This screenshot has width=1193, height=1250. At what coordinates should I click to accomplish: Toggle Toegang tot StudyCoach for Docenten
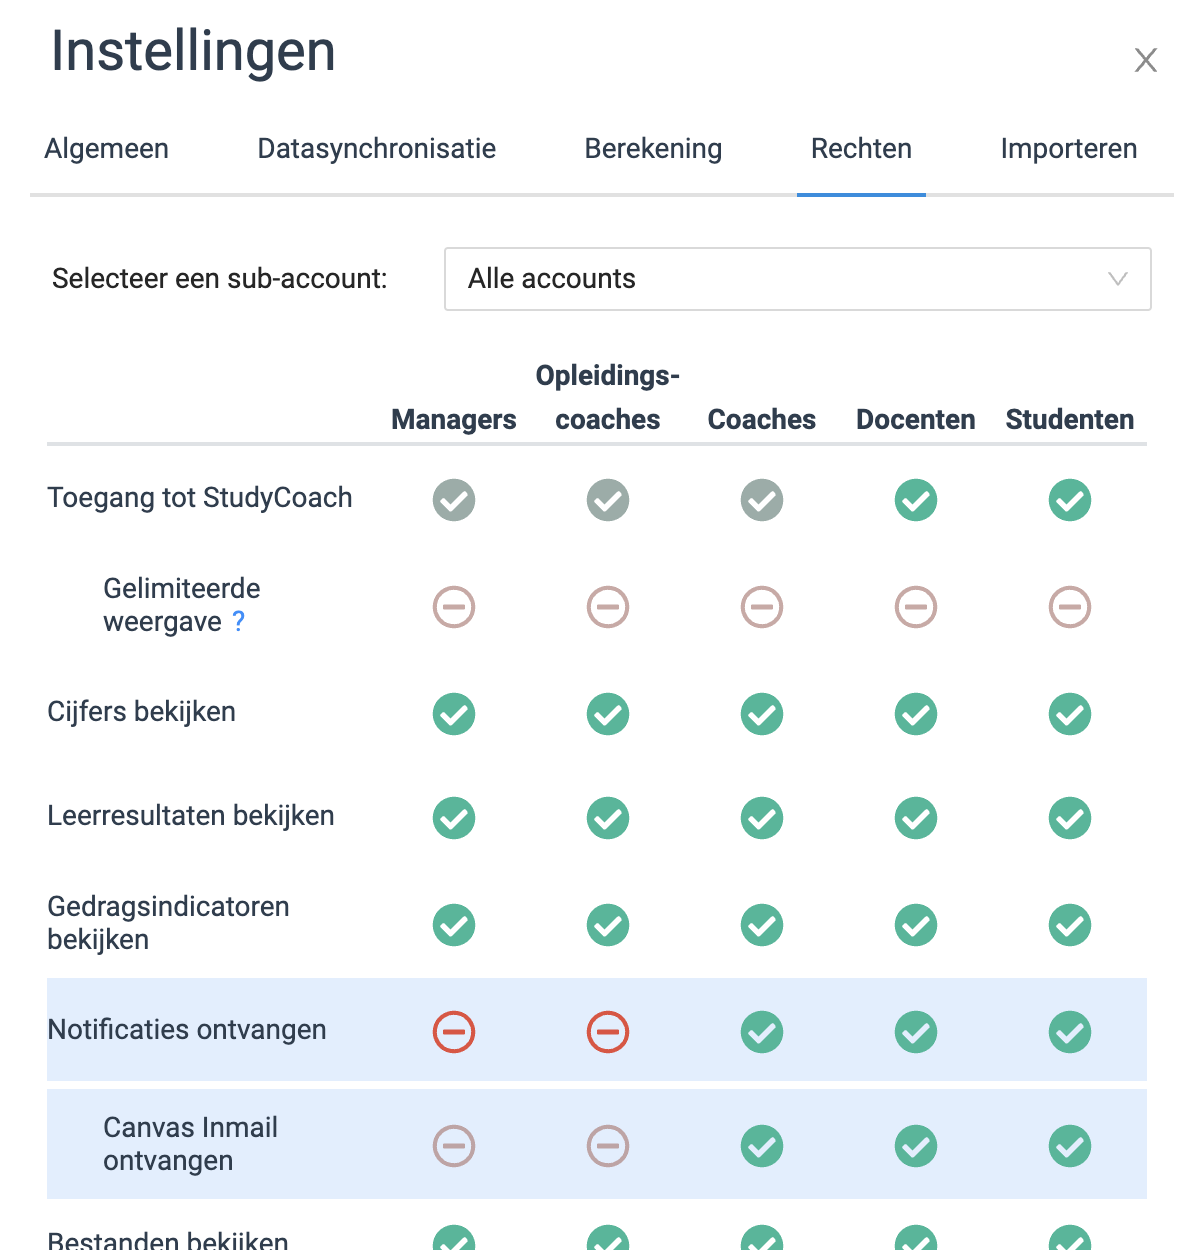(916, 500)
